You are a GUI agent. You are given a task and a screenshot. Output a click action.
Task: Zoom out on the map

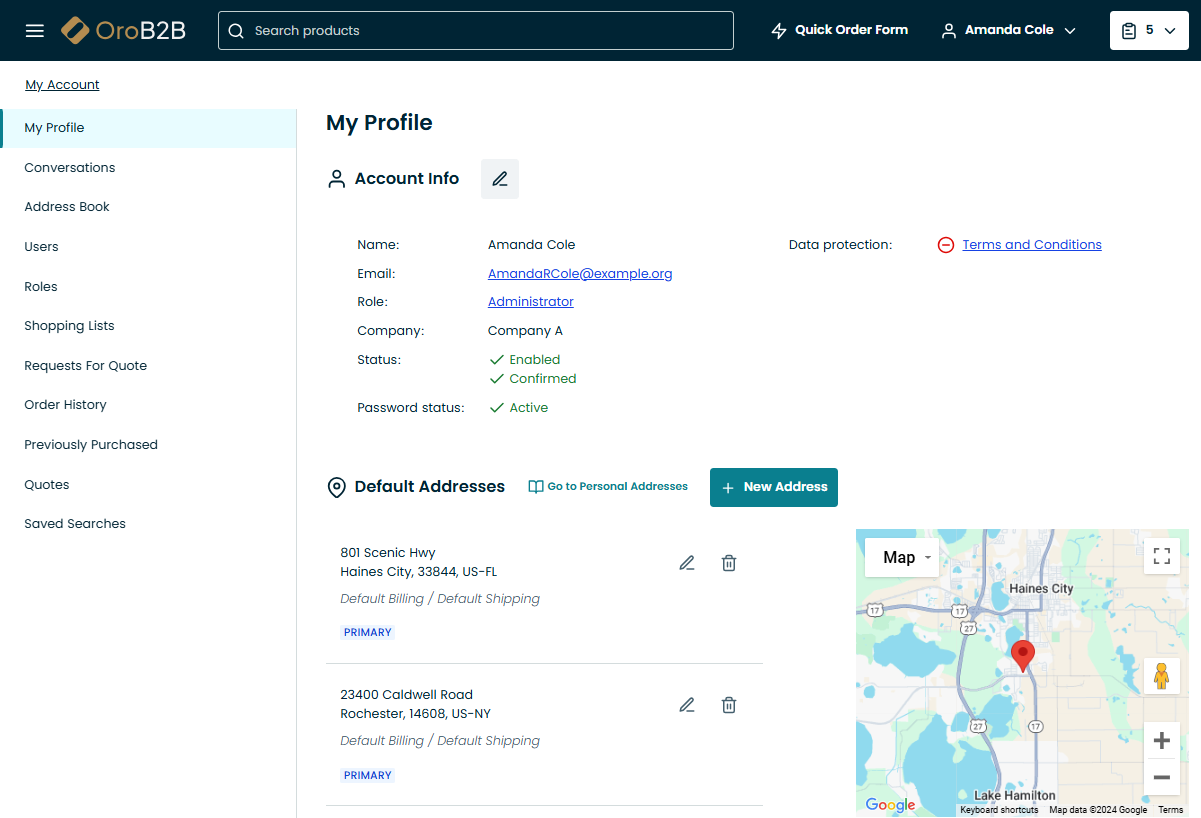[1161, 777]
